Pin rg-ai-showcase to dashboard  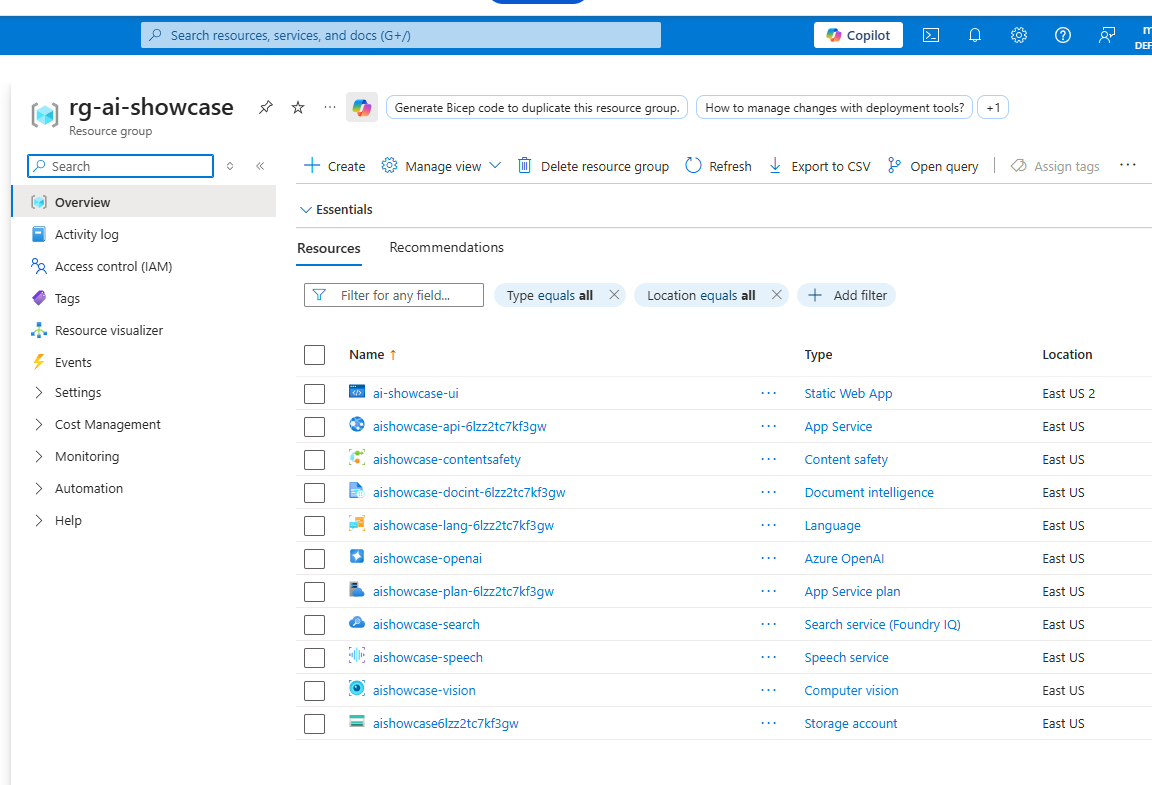pos(266,107)
